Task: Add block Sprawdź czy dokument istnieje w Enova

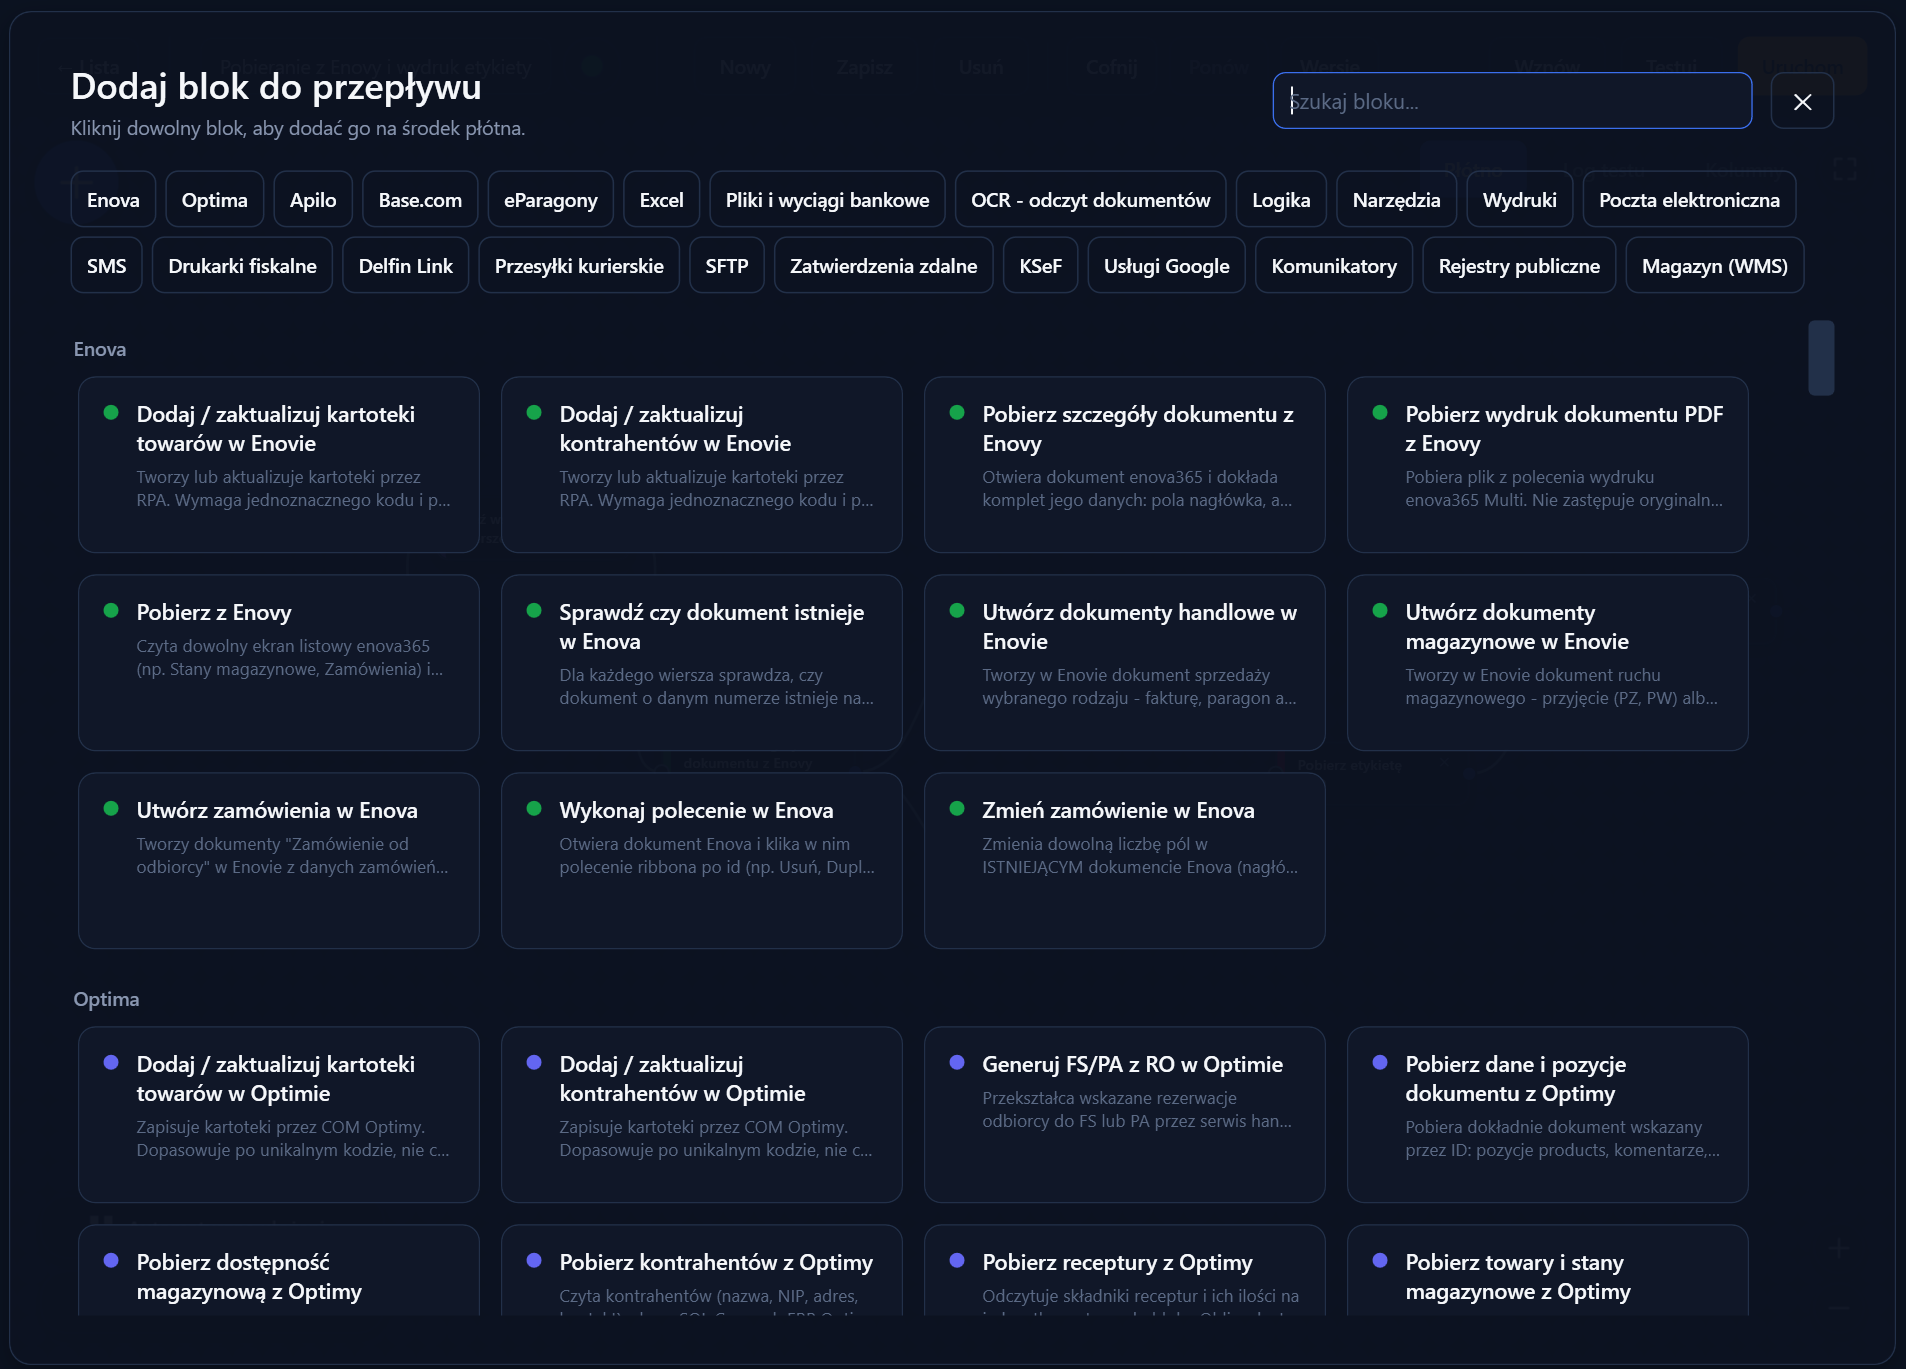Action: click(701, 663)
